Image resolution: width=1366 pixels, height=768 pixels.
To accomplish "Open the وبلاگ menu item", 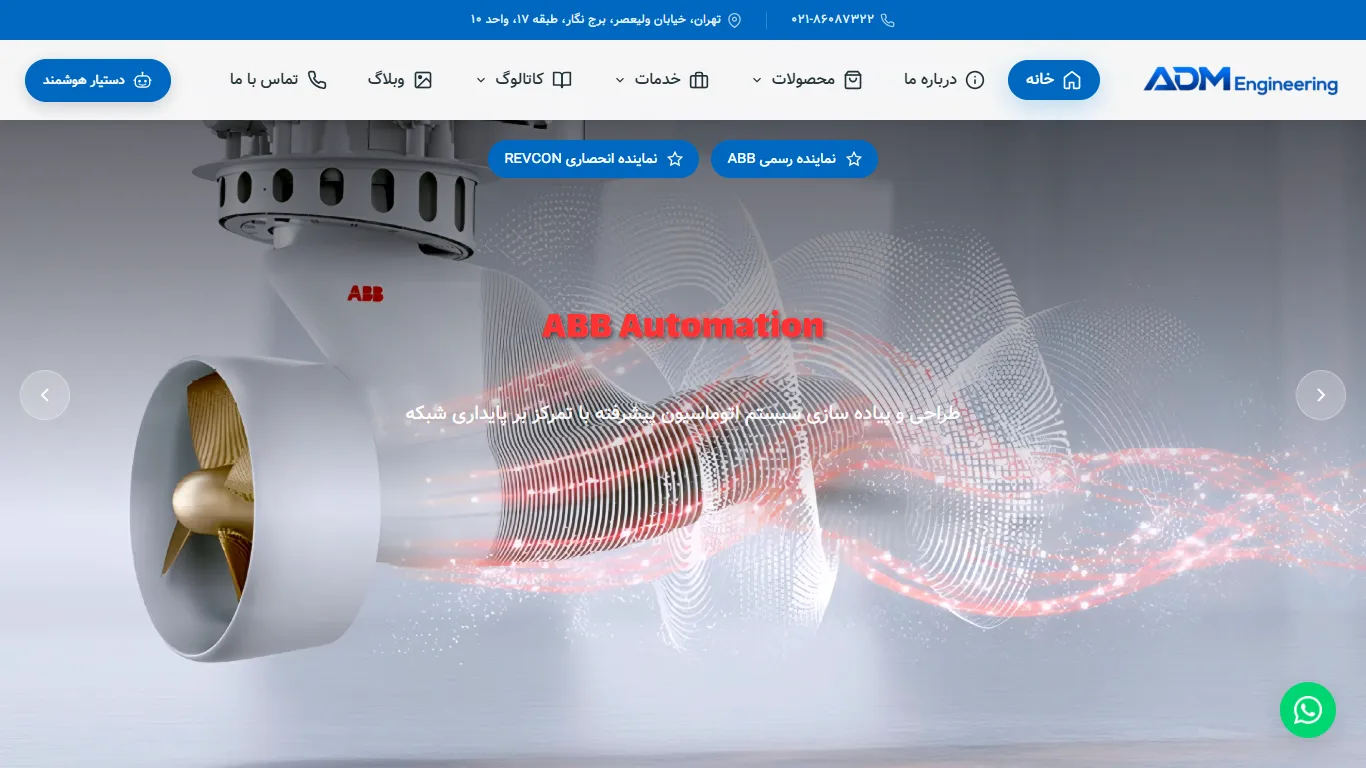I will pos(400,80).
